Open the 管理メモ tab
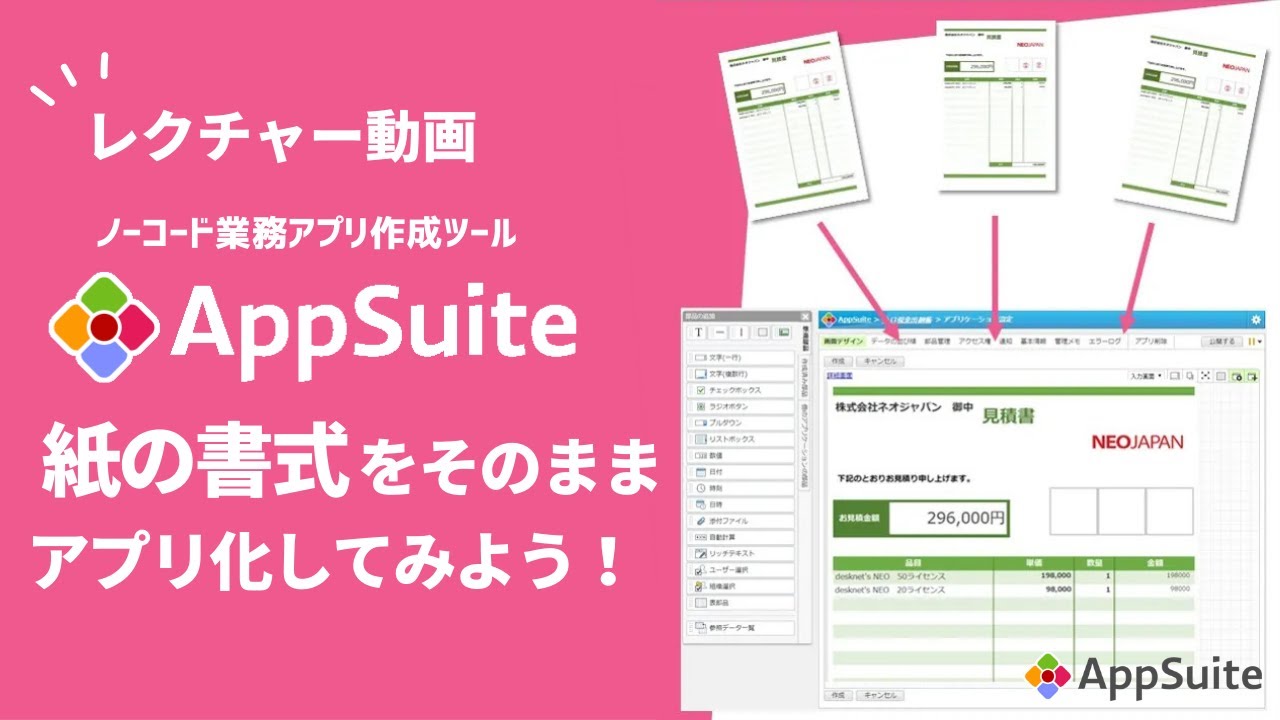 1067,341
